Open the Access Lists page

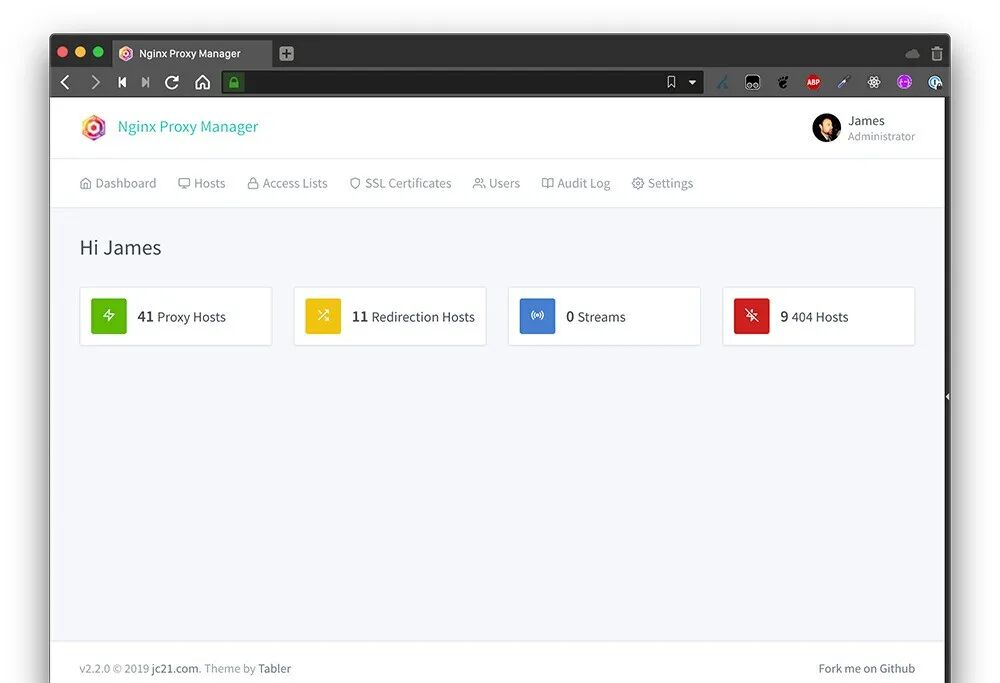click(287, 184)
